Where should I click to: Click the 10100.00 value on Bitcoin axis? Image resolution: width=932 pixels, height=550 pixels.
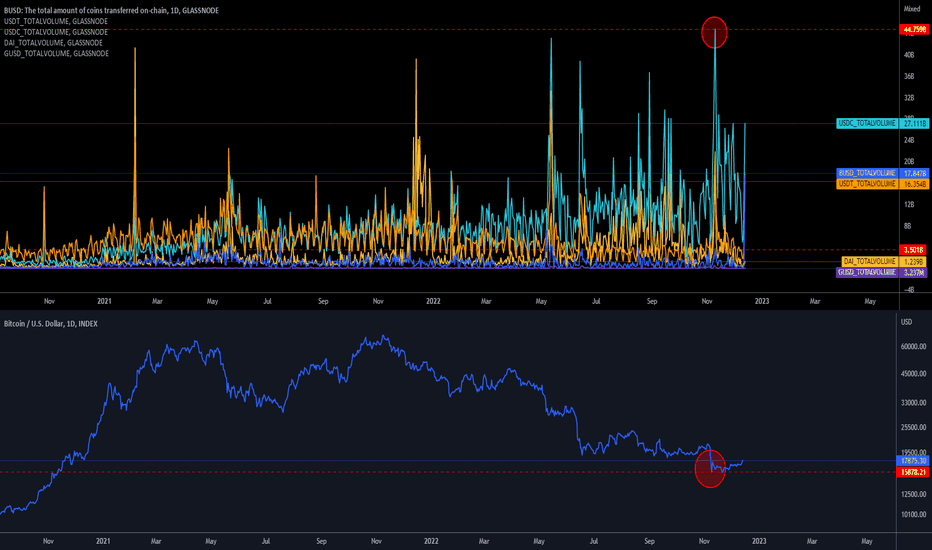tap(913, 514)
